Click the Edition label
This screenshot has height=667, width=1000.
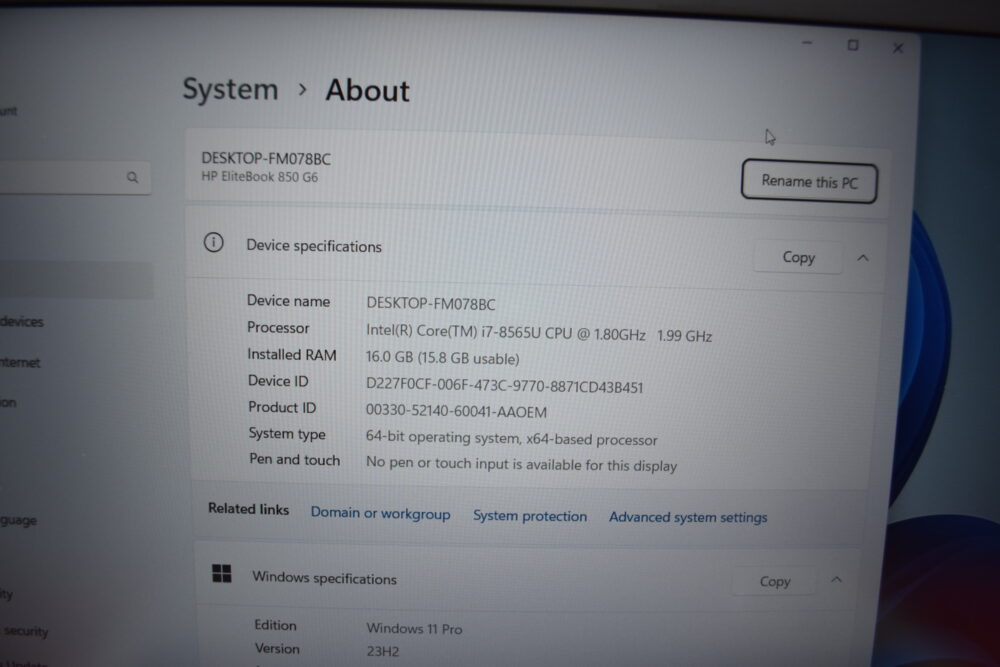pyautogui.click(x=275, y=625)
